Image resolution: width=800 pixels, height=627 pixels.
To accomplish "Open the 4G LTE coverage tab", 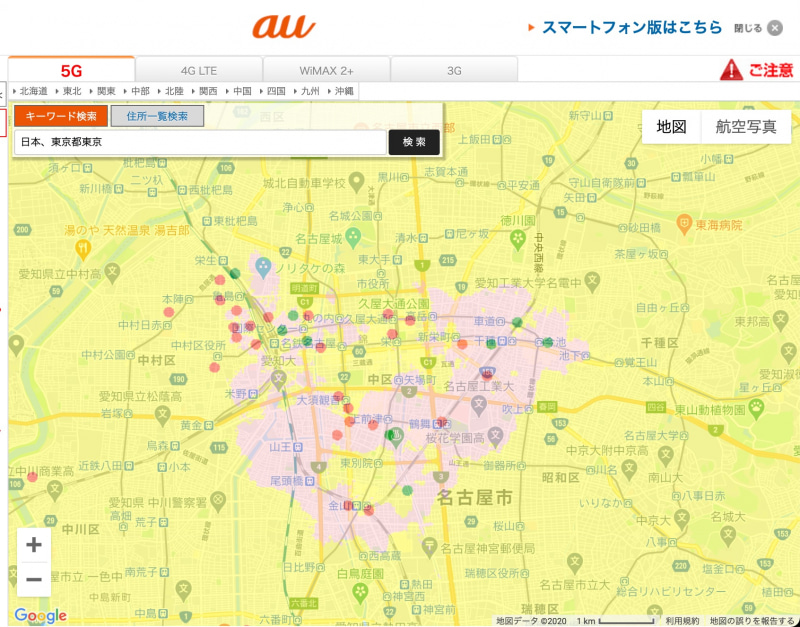I will (x=199, y=70).
